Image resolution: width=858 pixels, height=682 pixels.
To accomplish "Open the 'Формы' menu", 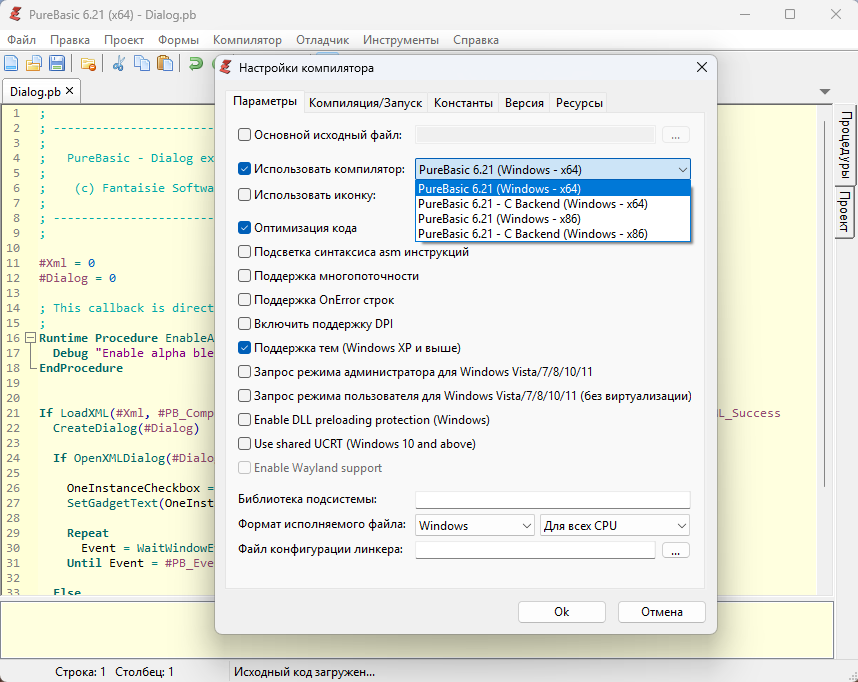I will pos(178,40).
